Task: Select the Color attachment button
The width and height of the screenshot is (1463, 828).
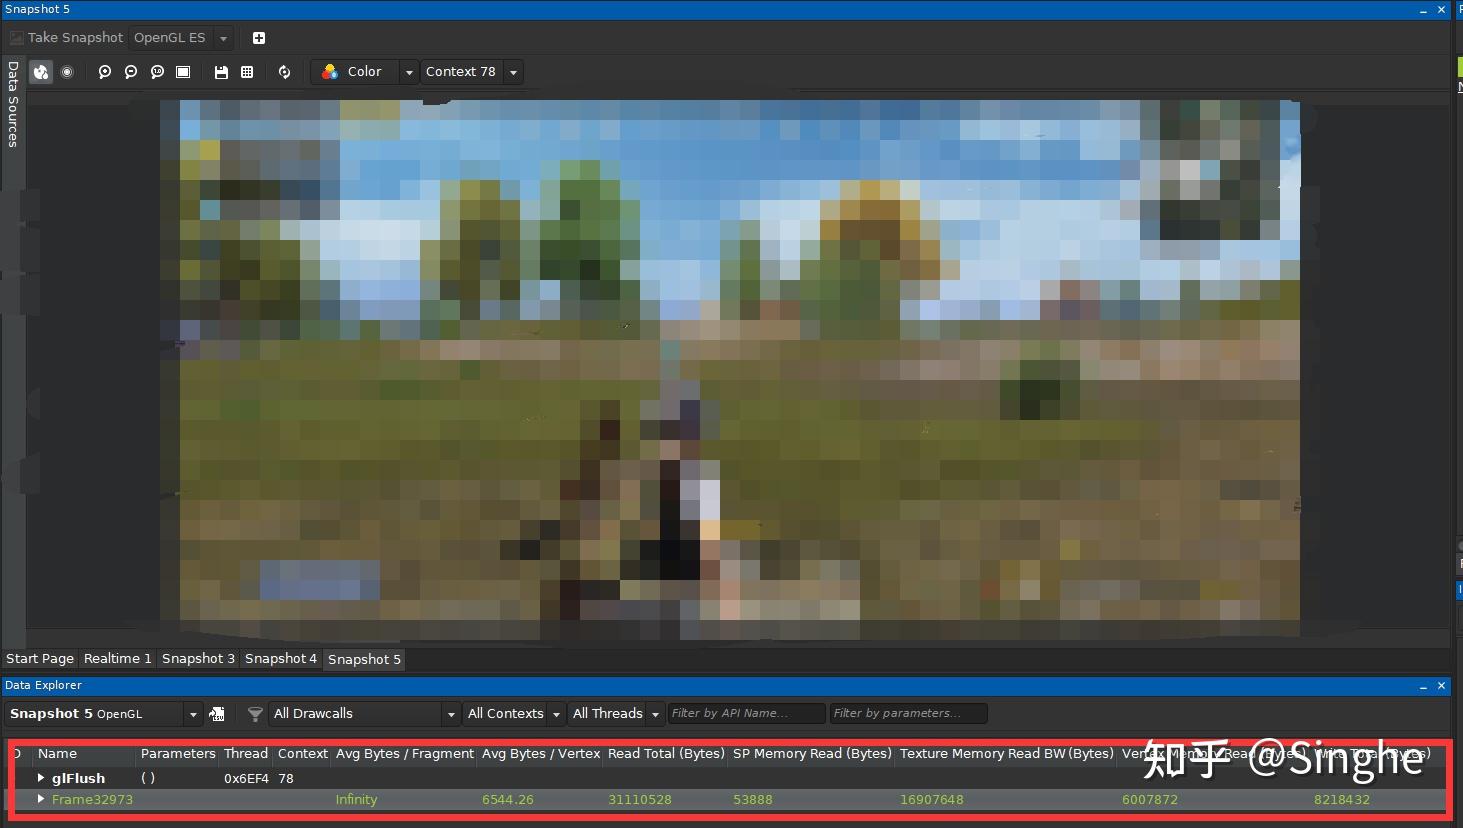Action: coord(355,72)
